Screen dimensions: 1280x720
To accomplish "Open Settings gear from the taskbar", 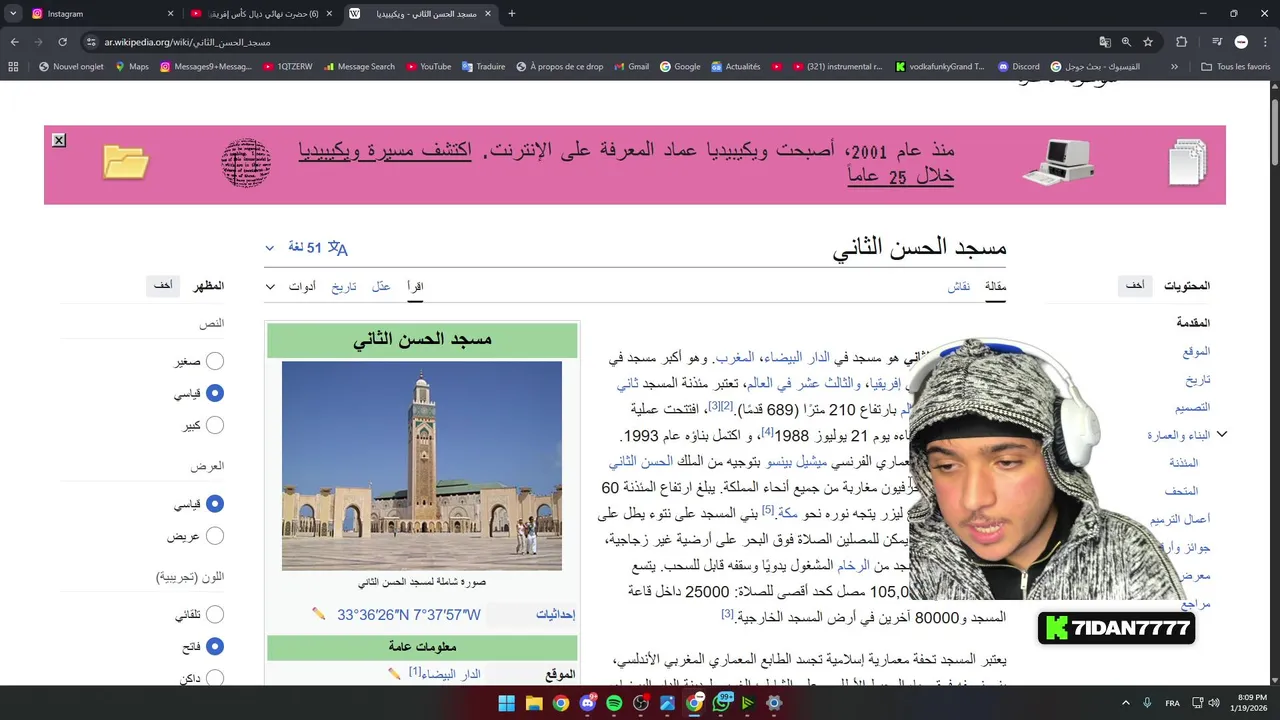I will (774, 703).
